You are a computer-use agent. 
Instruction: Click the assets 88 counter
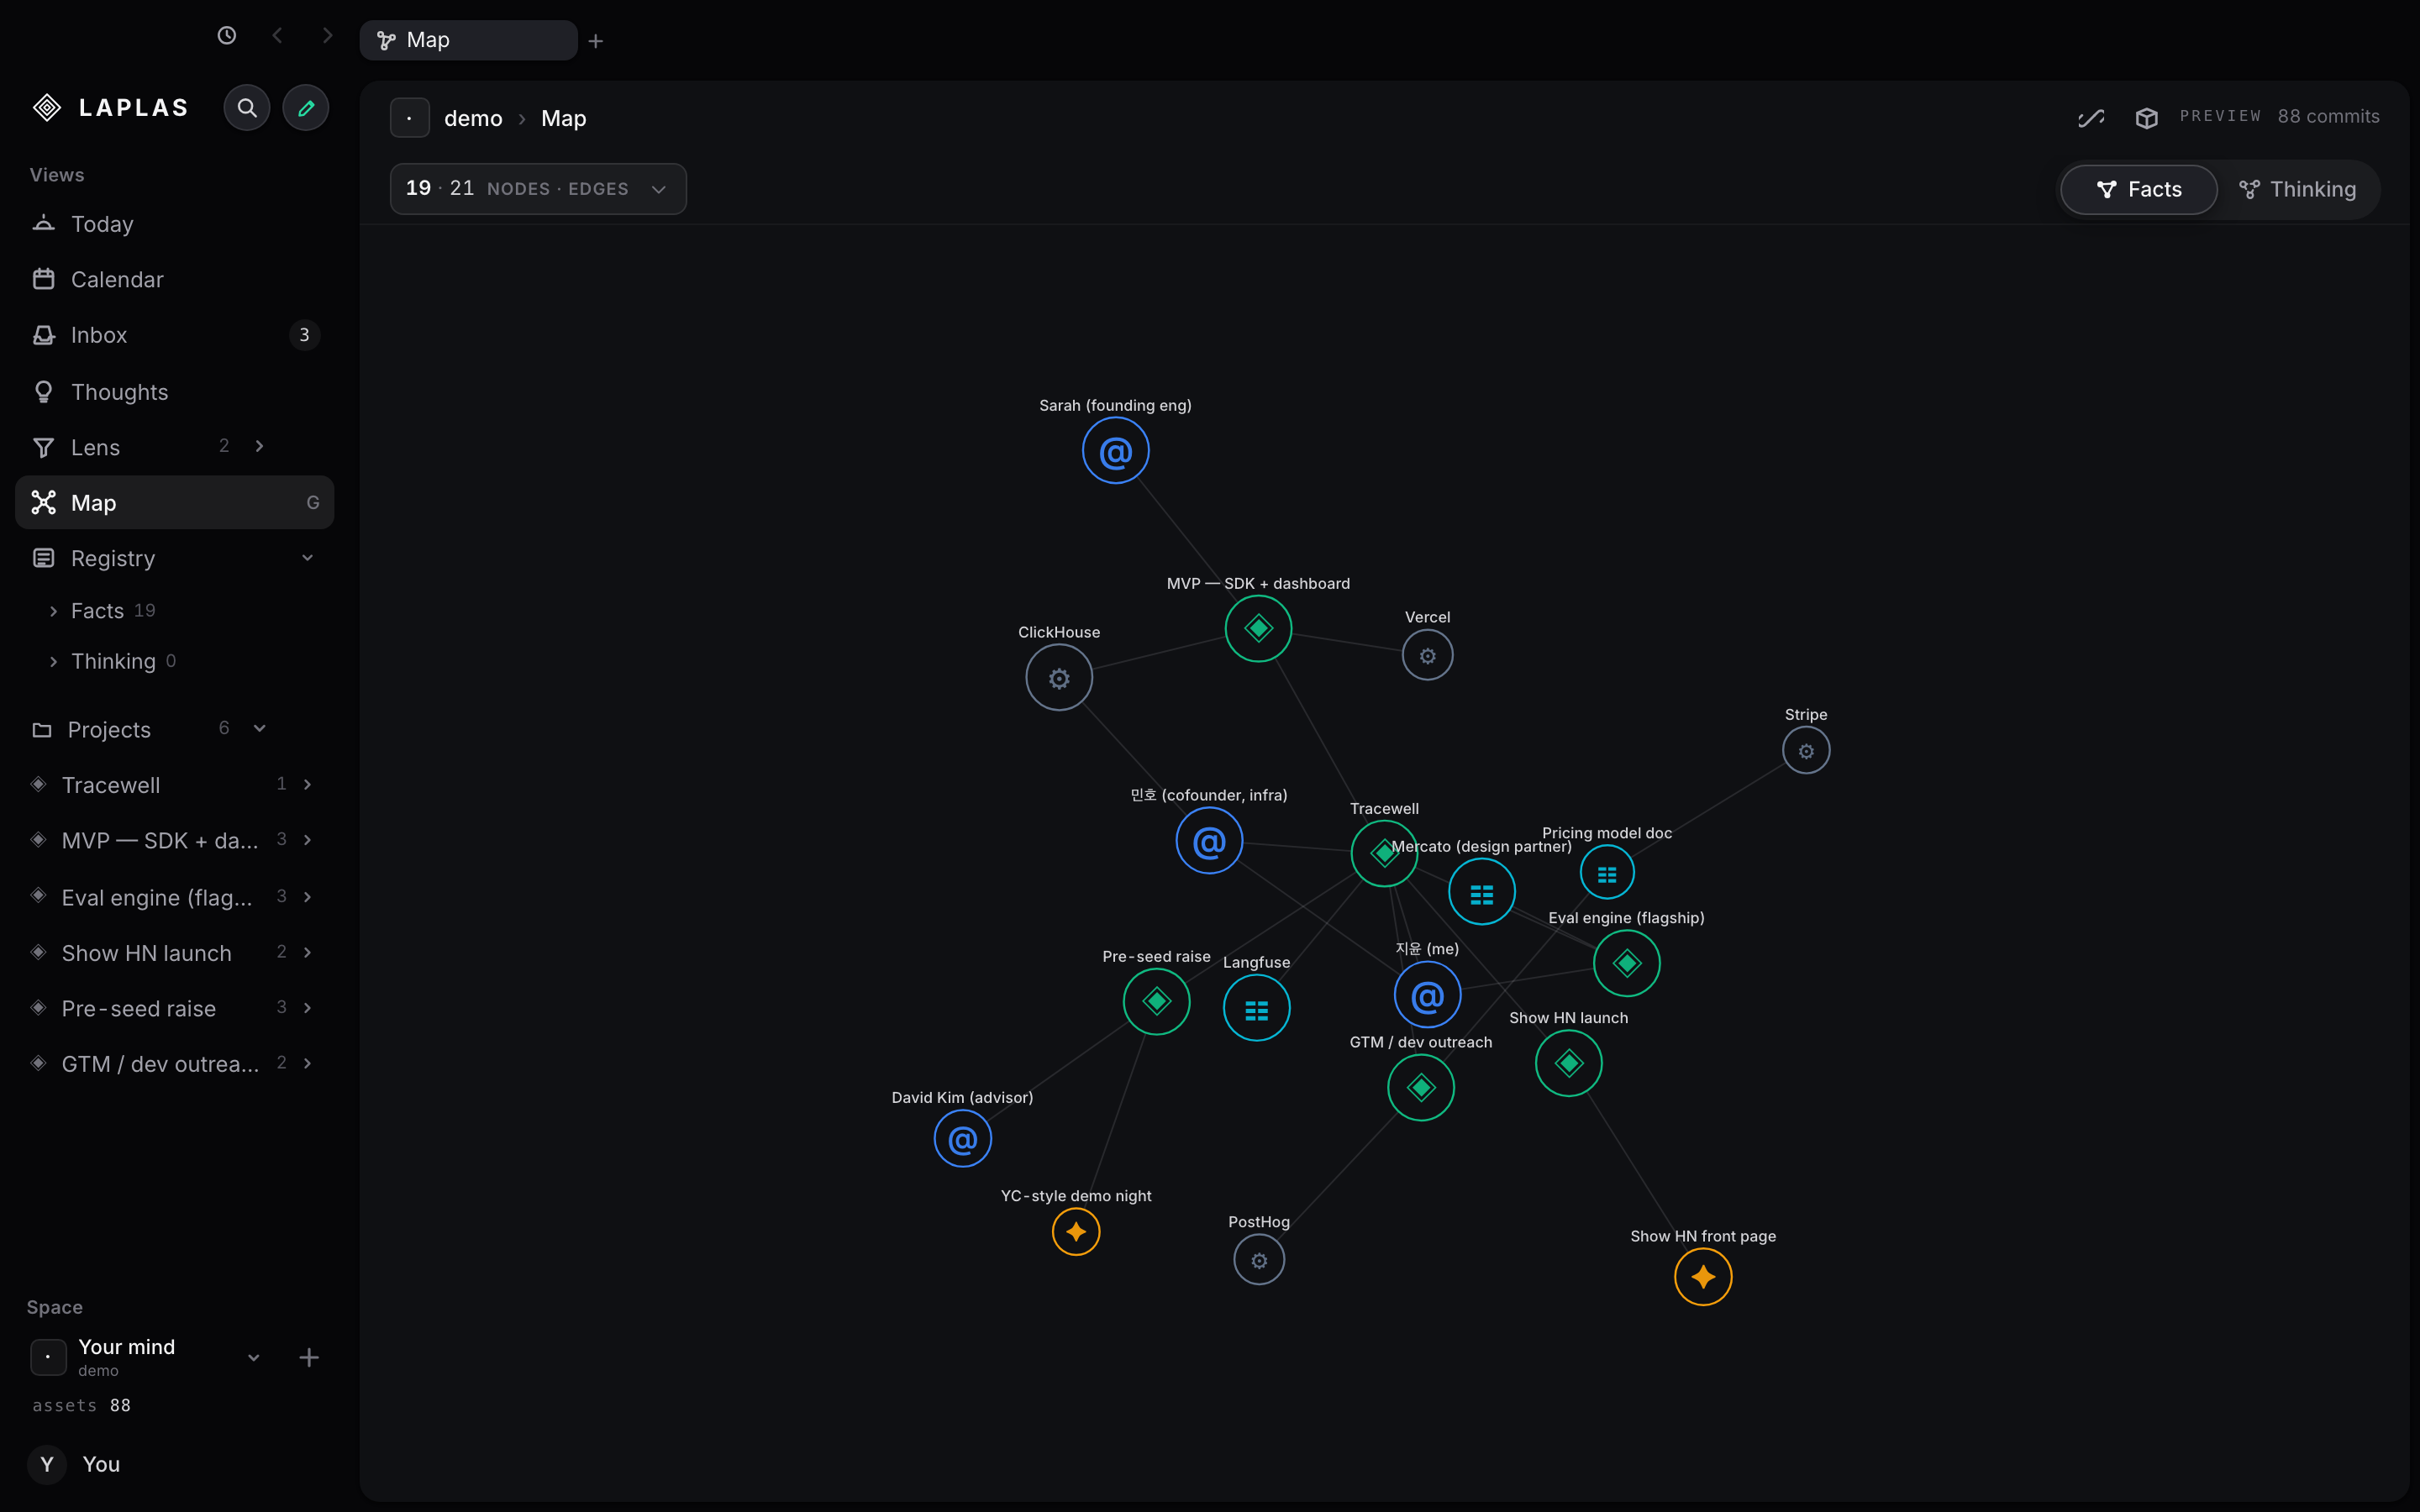tap(82, 1406)
